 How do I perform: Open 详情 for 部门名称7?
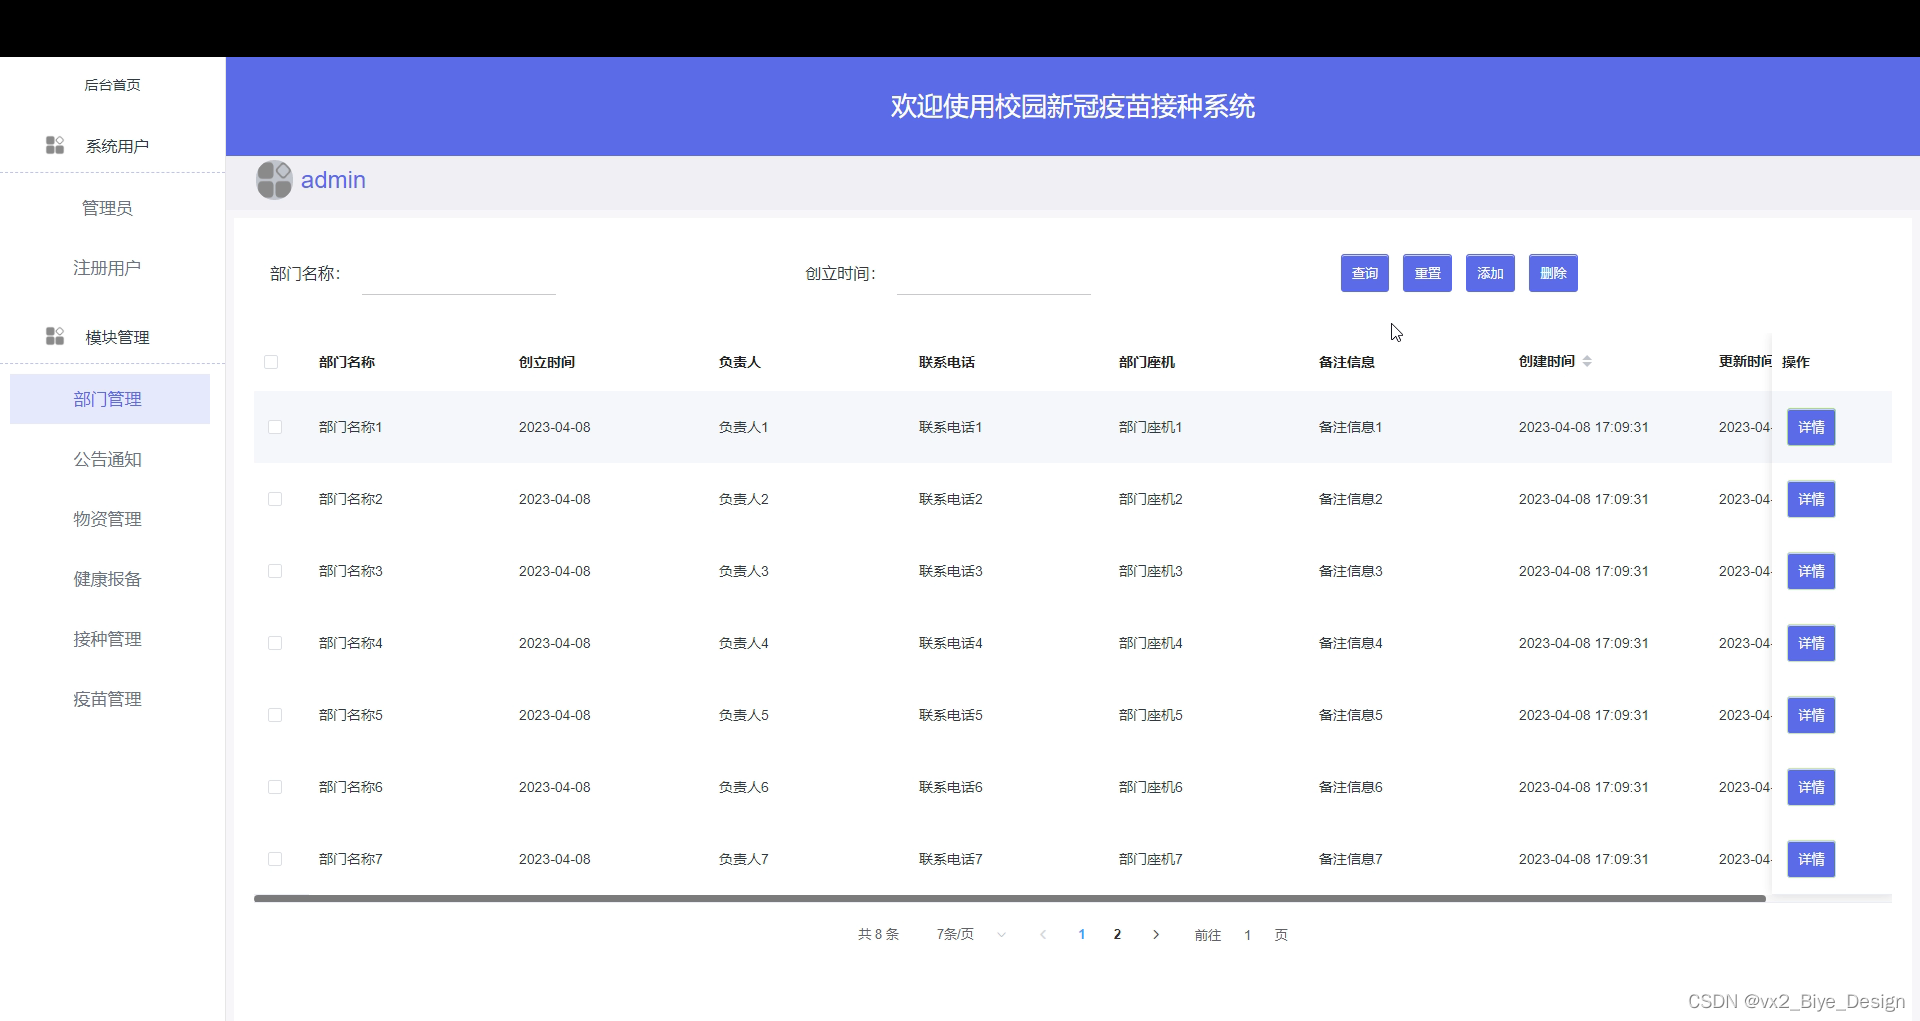tap(1811, 859)
